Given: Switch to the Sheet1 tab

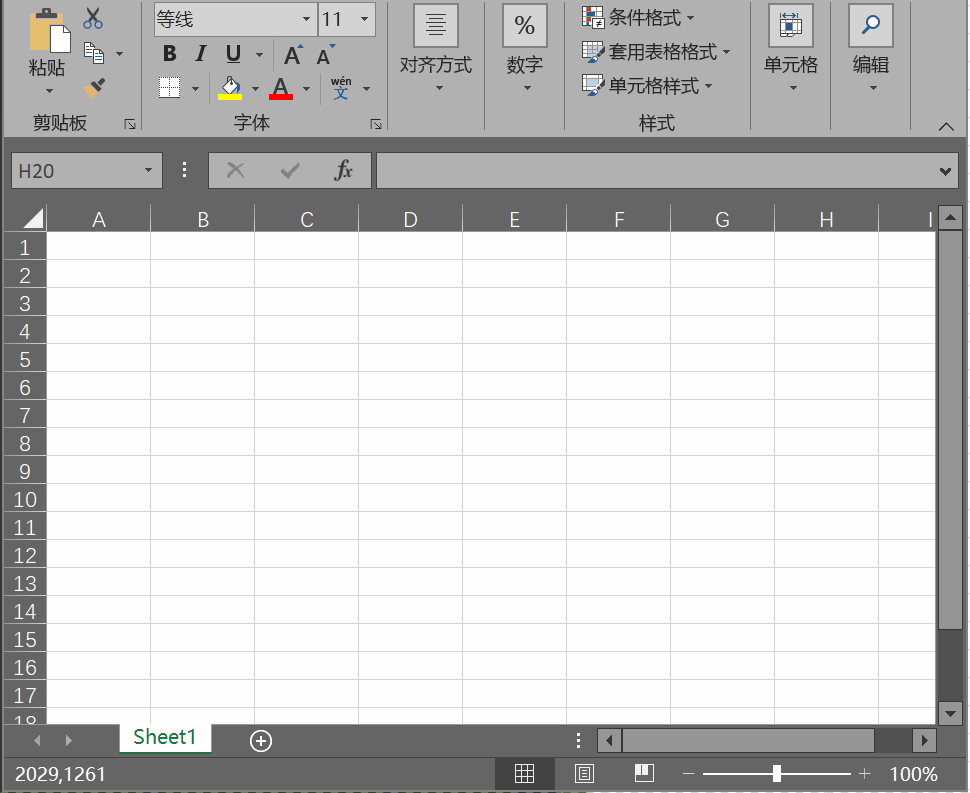Looking at the screenshot, I should (165, 737).
